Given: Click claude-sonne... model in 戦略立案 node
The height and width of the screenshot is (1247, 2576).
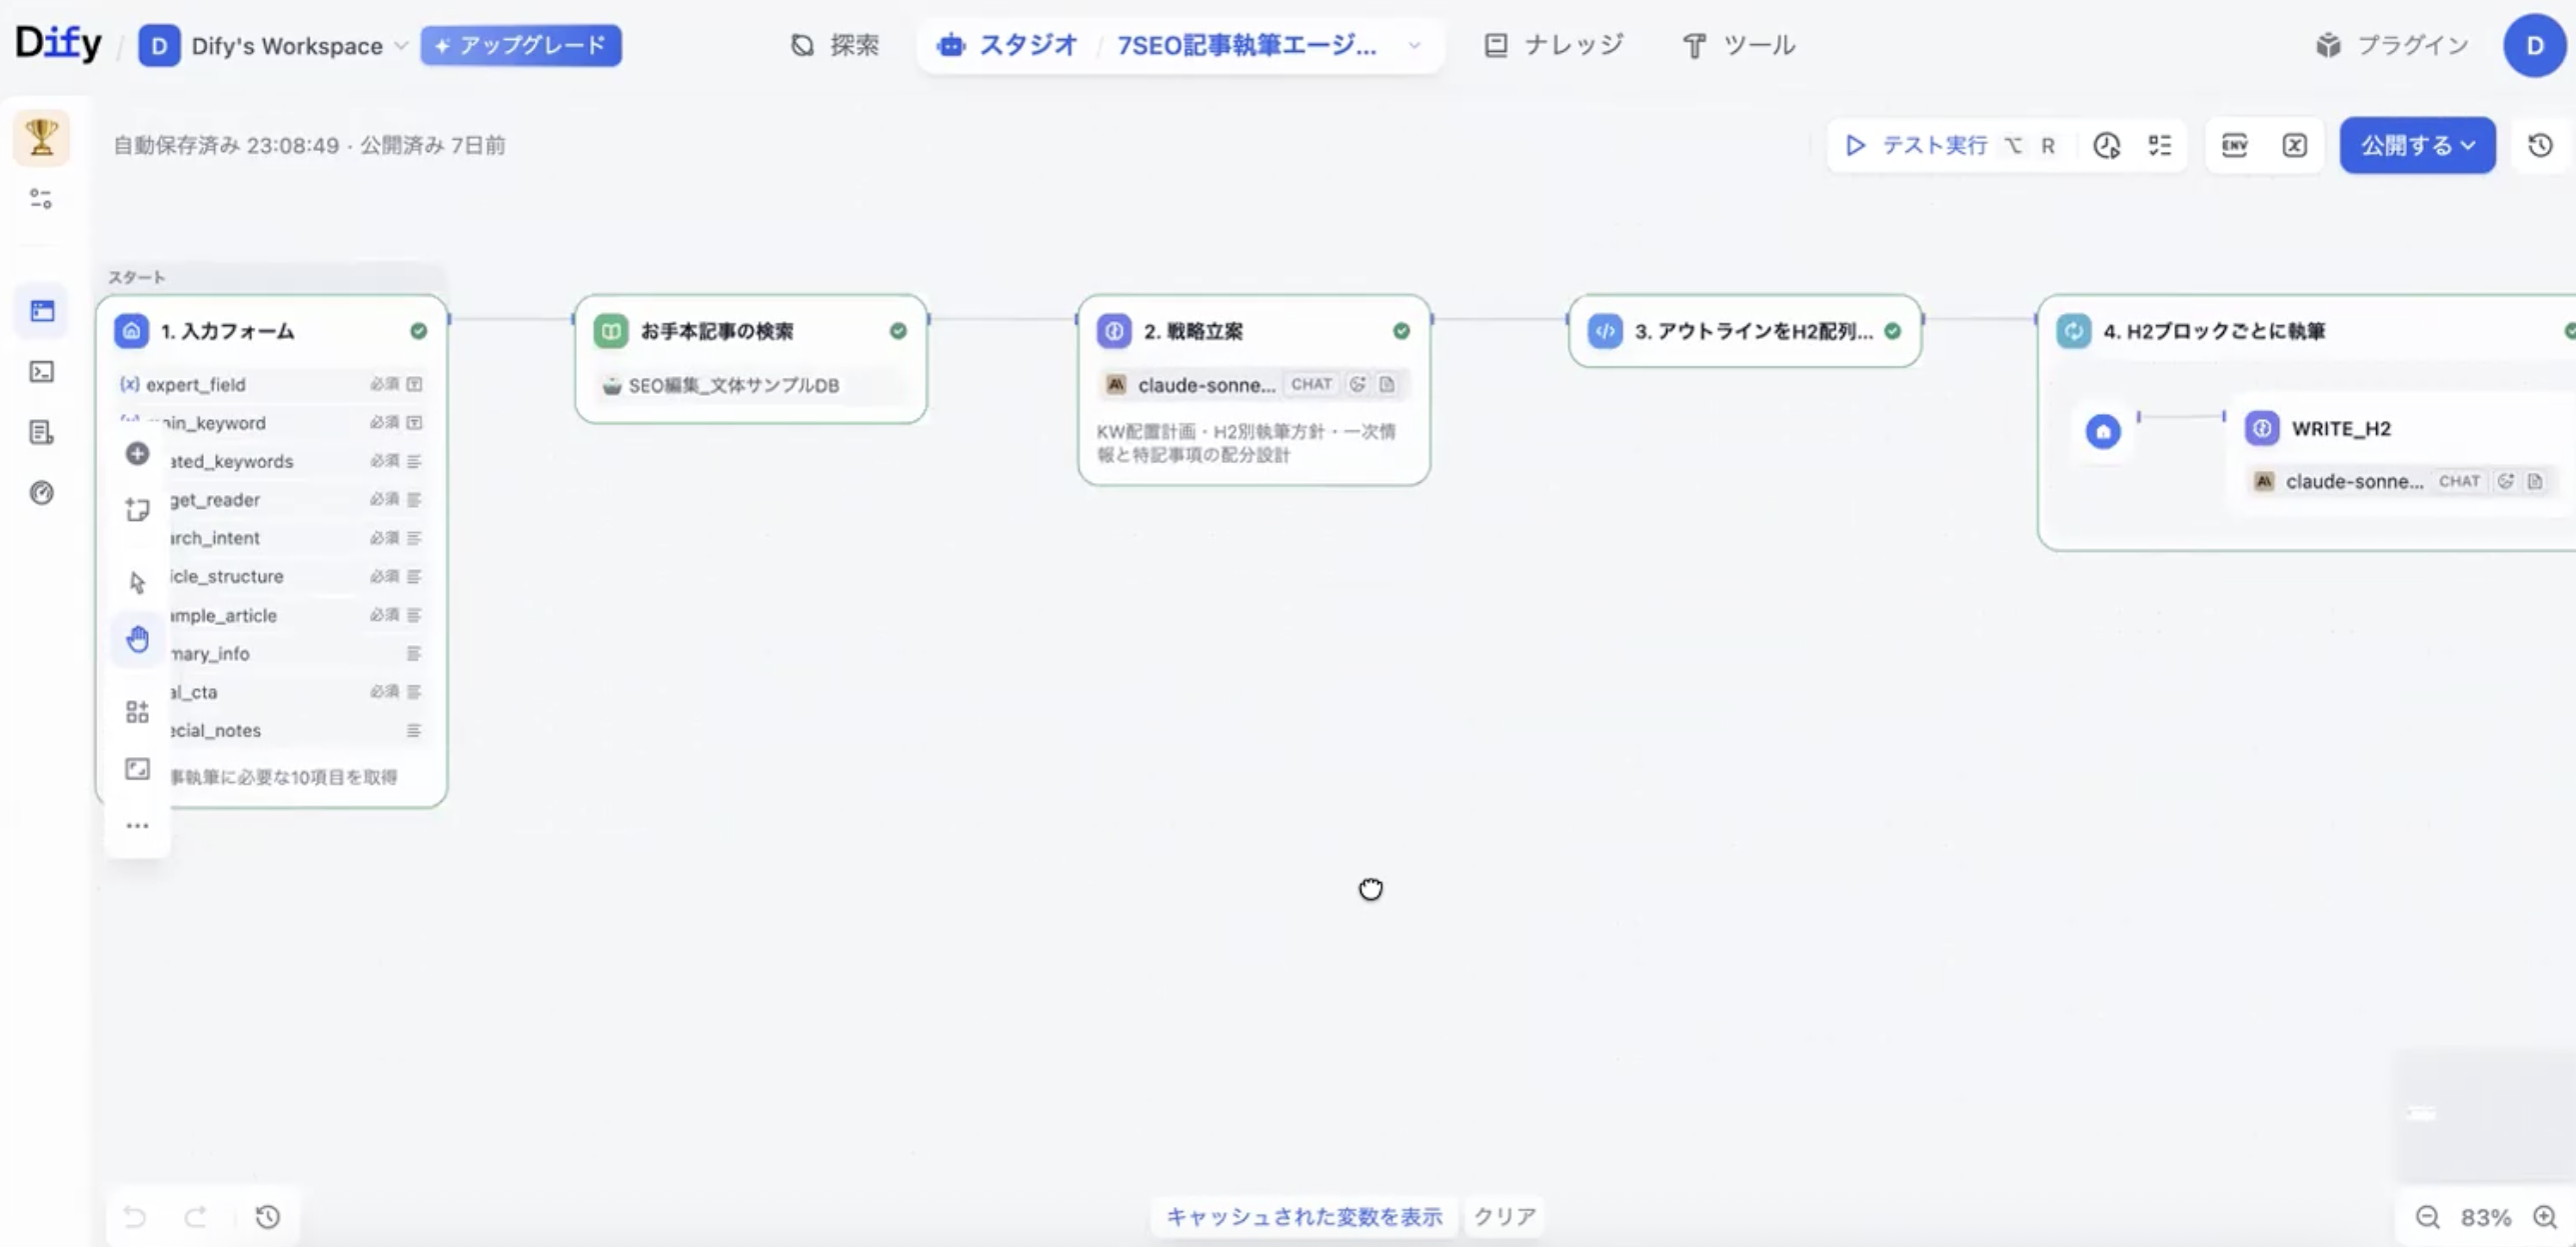Looking at the screenshot, I should pyautogui.click(x=1254, y=384).
